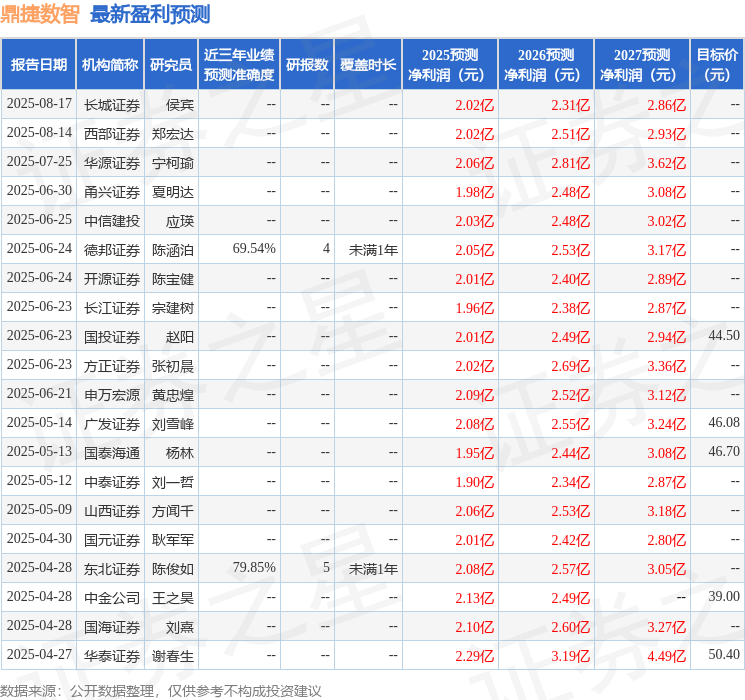Click target price 50.40

point(724,654)
